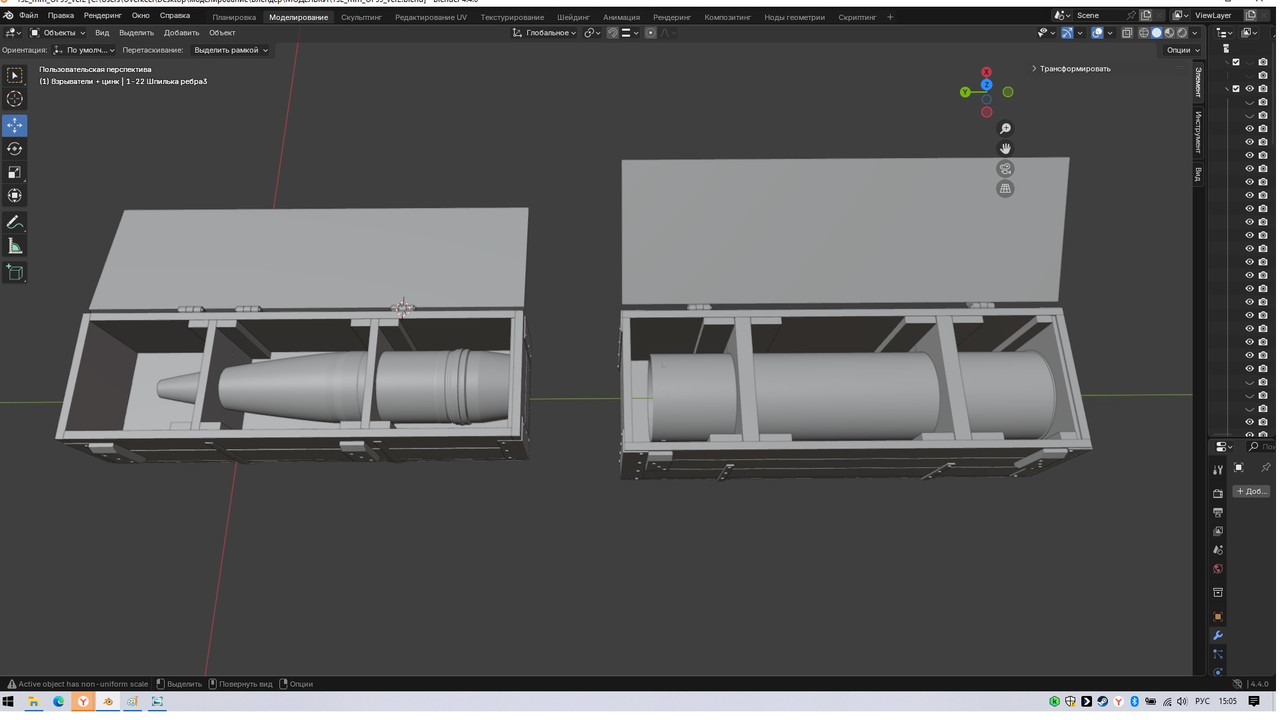Choose the Move tool in toolbar
This screenshot has height=720, width=1280.
14,125
